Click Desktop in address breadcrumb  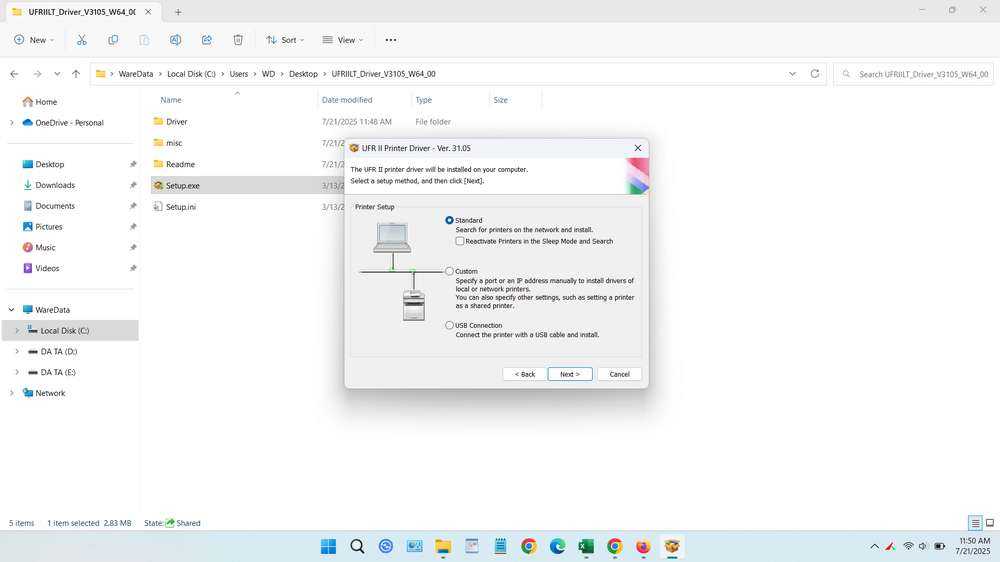303,74
